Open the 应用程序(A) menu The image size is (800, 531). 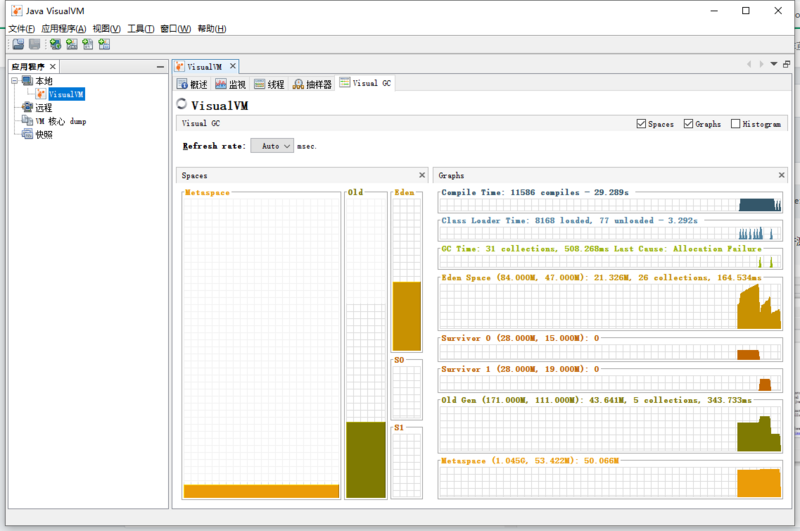point(64,29)
